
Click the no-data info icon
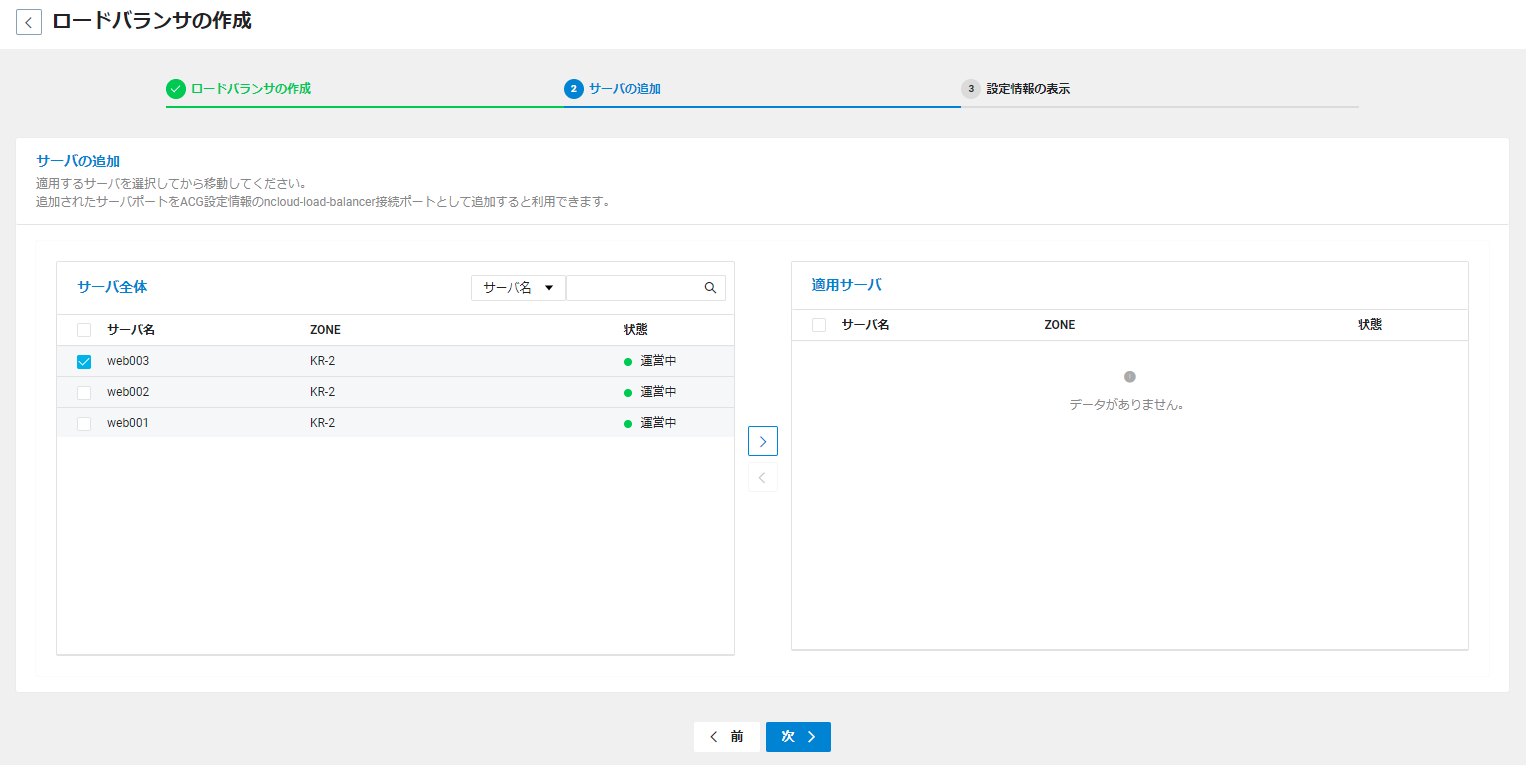tap(1130, 377)
